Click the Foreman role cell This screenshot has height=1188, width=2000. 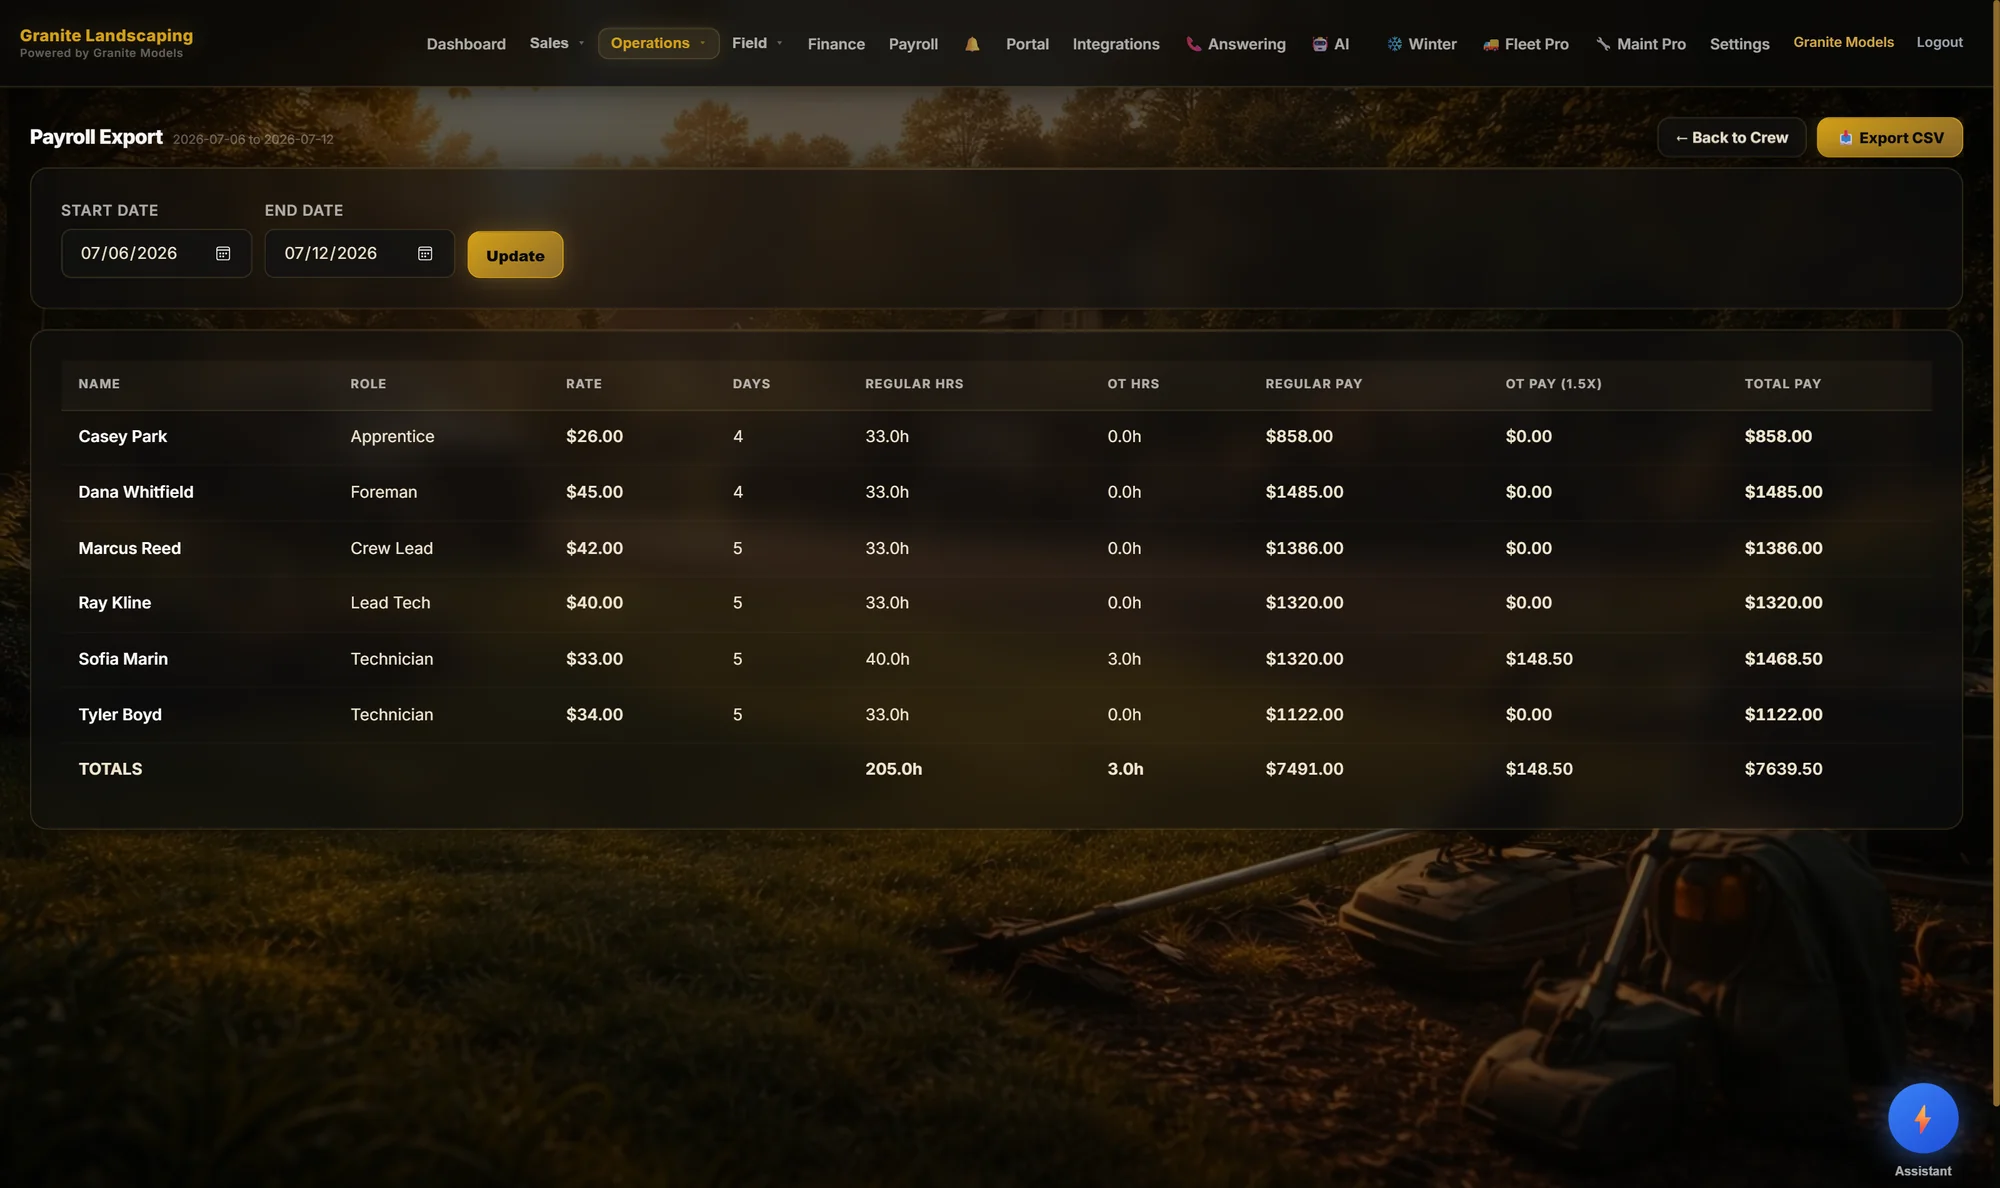(x=384, y=492)
